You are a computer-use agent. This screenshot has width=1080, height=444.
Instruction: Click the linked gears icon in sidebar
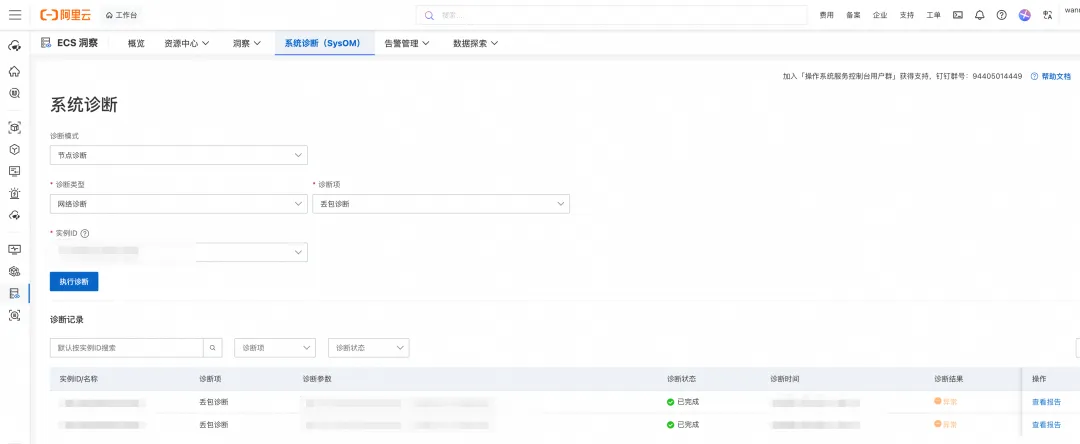coord(14,271)
